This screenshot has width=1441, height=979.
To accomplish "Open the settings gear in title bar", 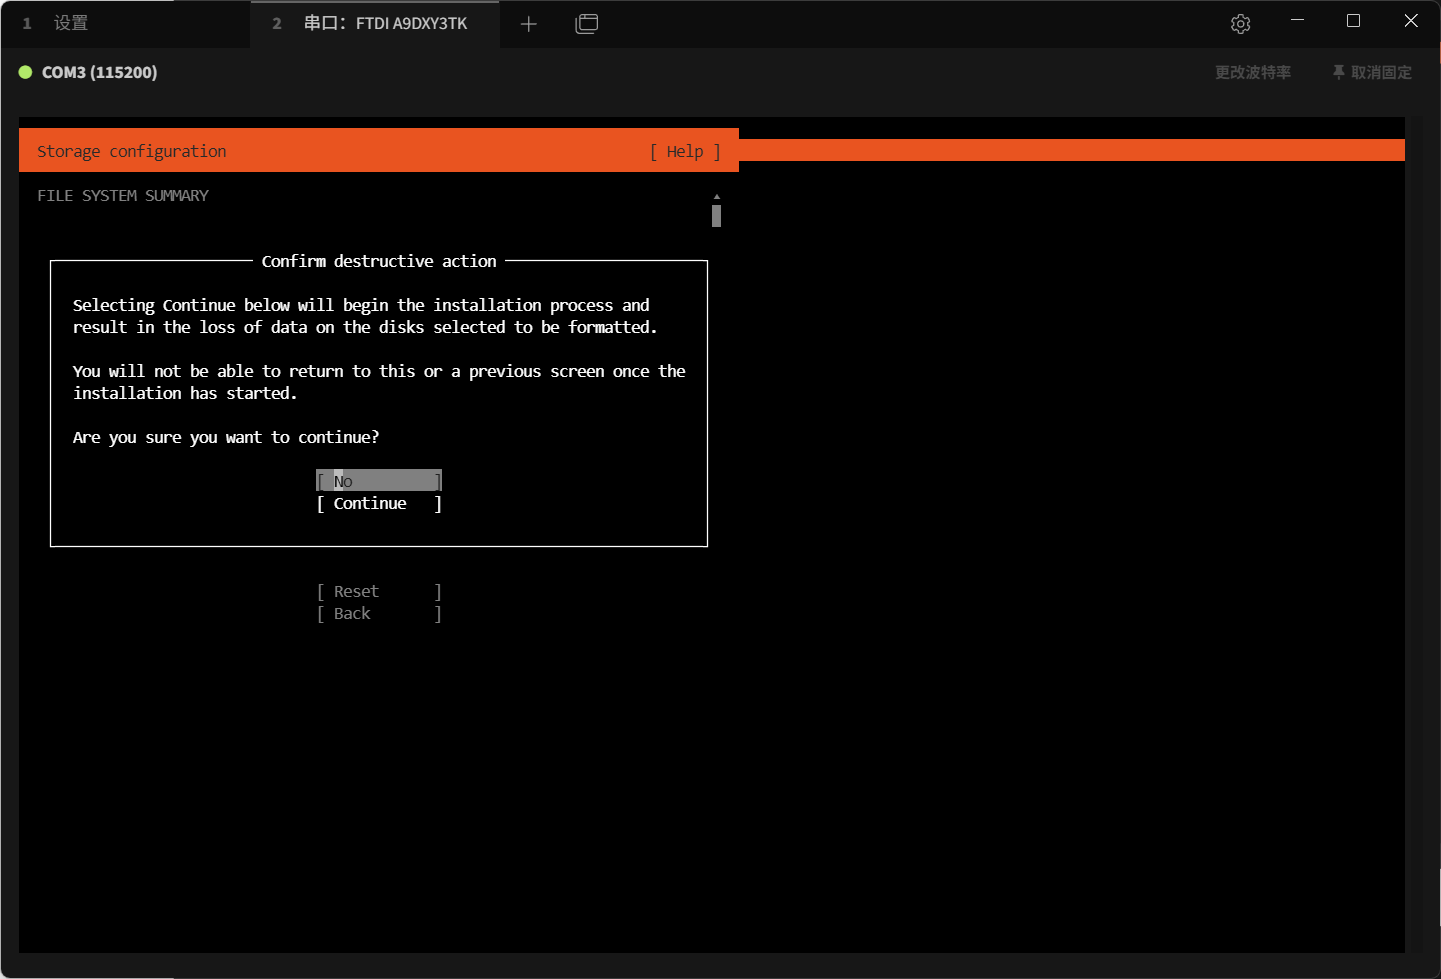I will [1240, 24].
